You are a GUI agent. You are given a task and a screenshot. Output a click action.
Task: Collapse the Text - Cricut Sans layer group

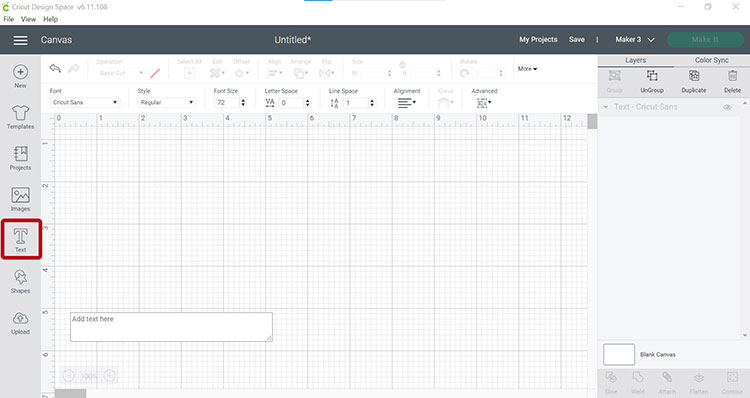click(606, 107)
